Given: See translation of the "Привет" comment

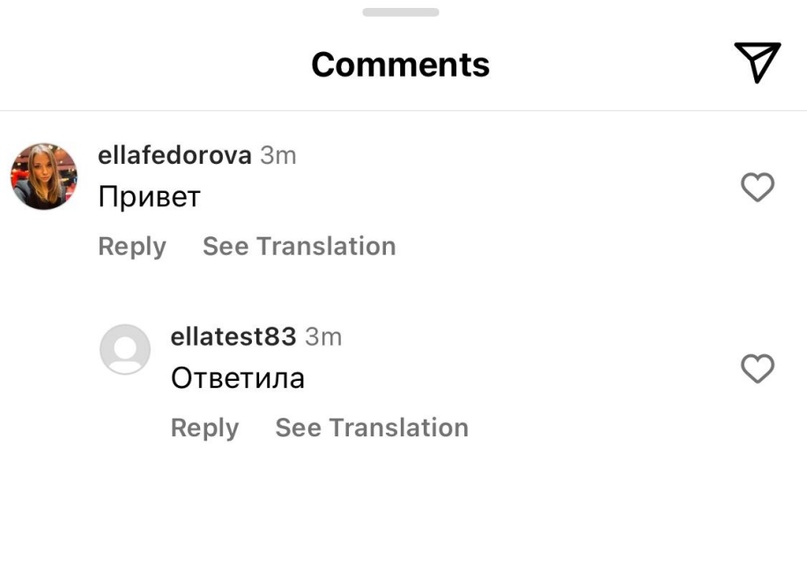Looking at the screenshot, I should pos(299,246).
